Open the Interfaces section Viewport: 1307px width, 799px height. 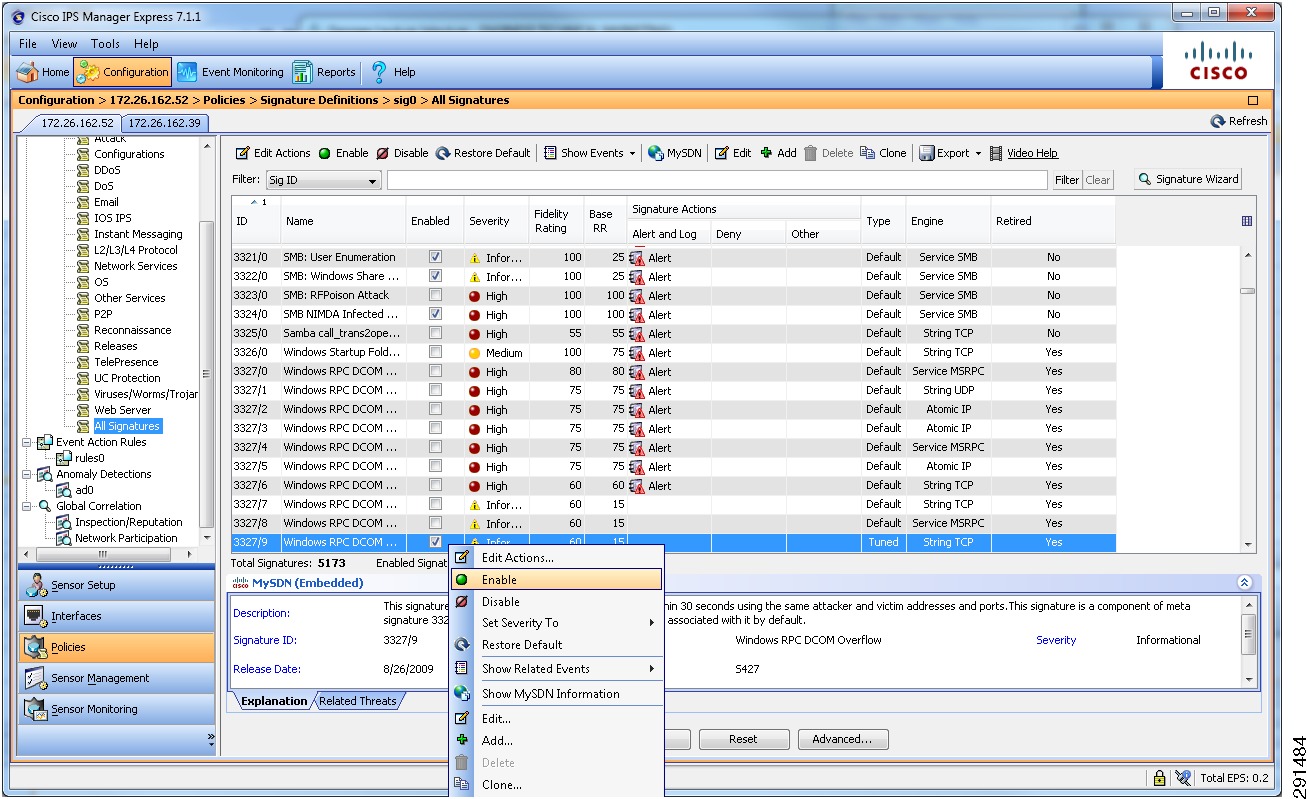point(116,616)
